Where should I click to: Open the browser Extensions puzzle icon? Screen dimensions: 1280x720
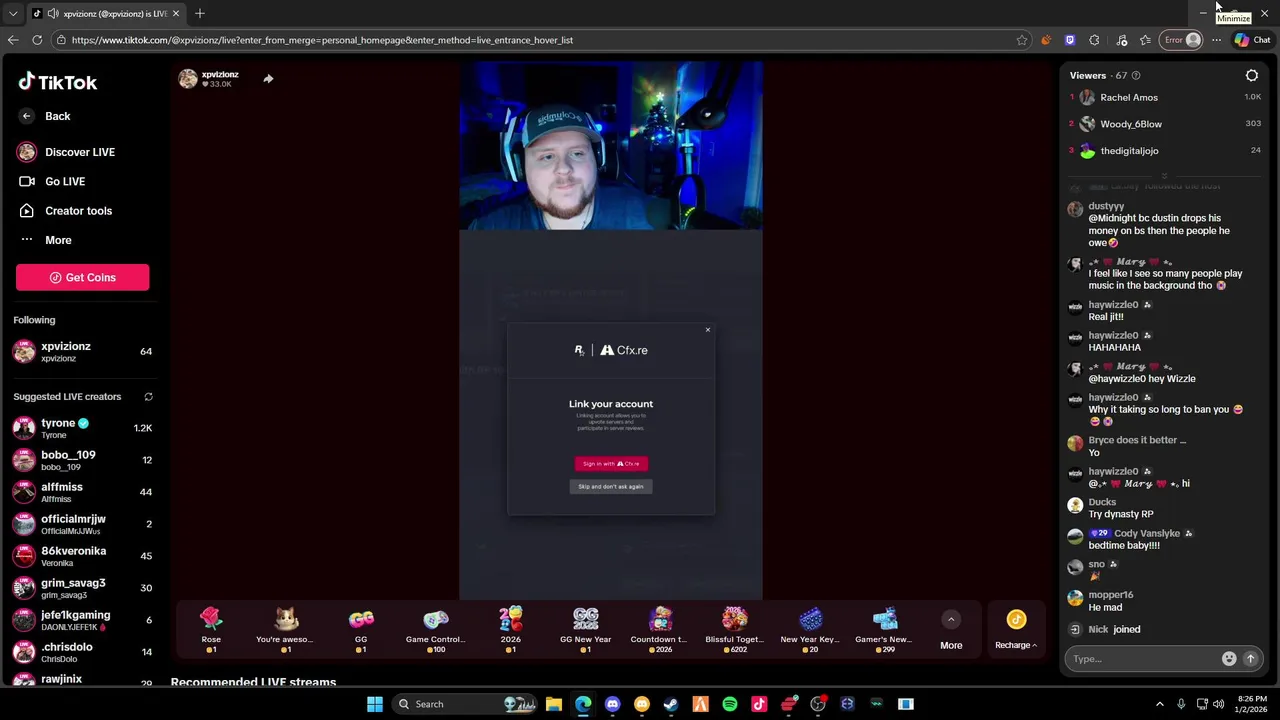point(1094,40)
